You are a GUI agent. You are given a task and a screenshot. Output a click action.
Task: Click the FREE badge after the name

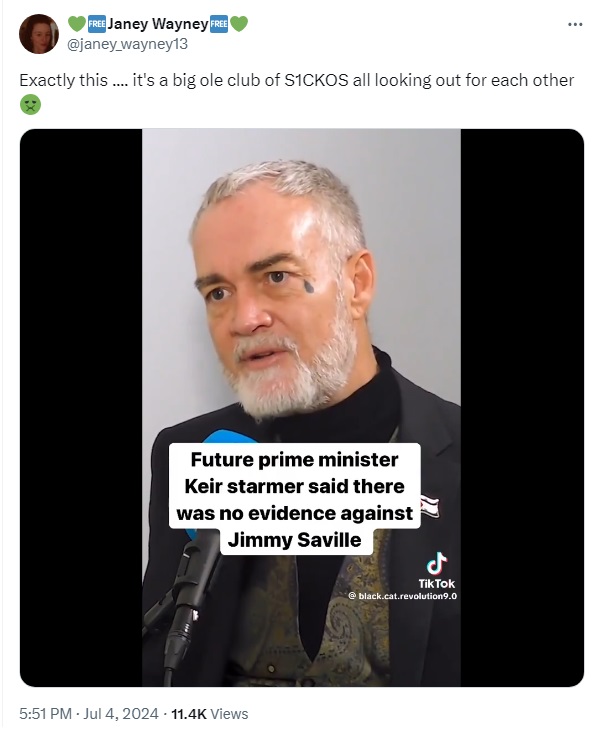pyautogui.click(x=219, y=24)
